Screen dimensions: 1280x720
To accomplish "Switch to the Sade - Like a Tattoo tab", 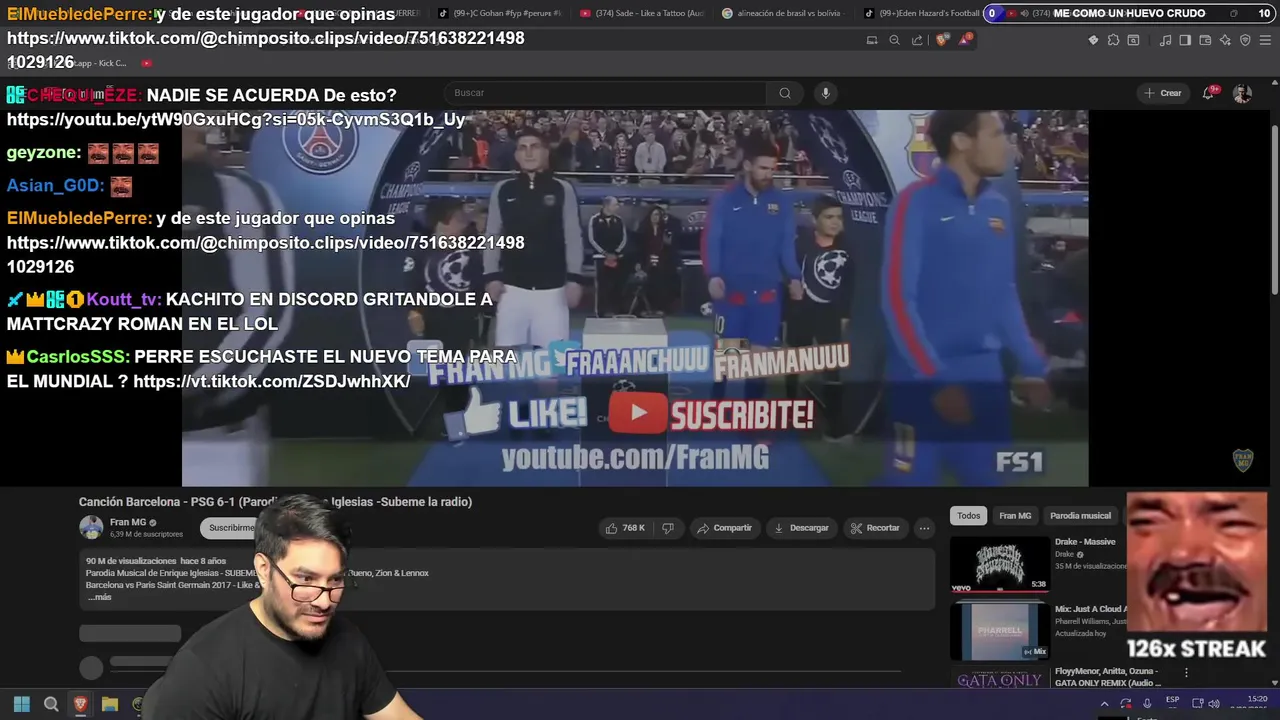I will coord(642,13).
